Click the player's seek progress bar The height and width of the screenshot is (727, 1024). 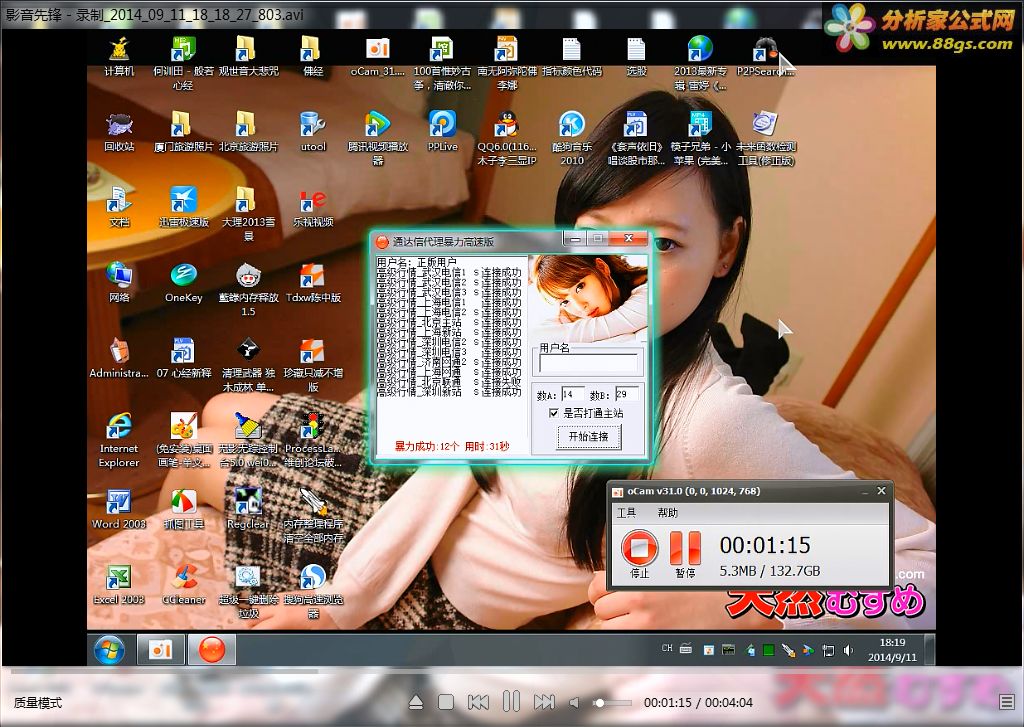click(512, 671)
